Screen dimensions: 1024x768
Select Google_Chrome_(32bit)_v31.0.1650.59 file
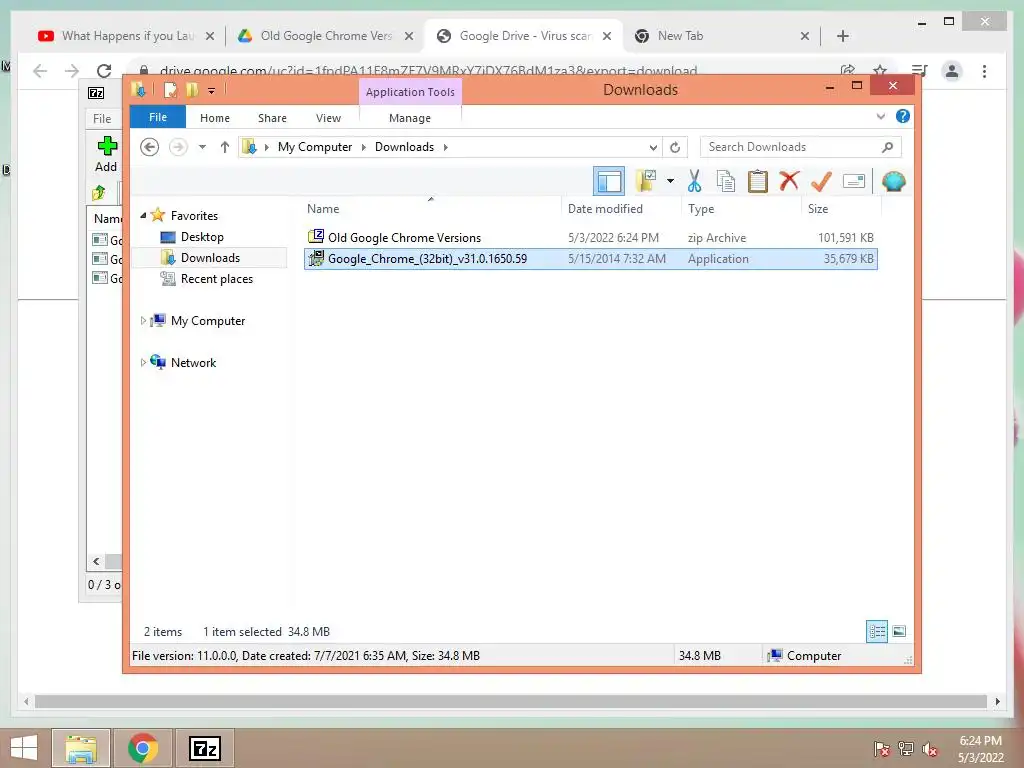click(590, 259)
